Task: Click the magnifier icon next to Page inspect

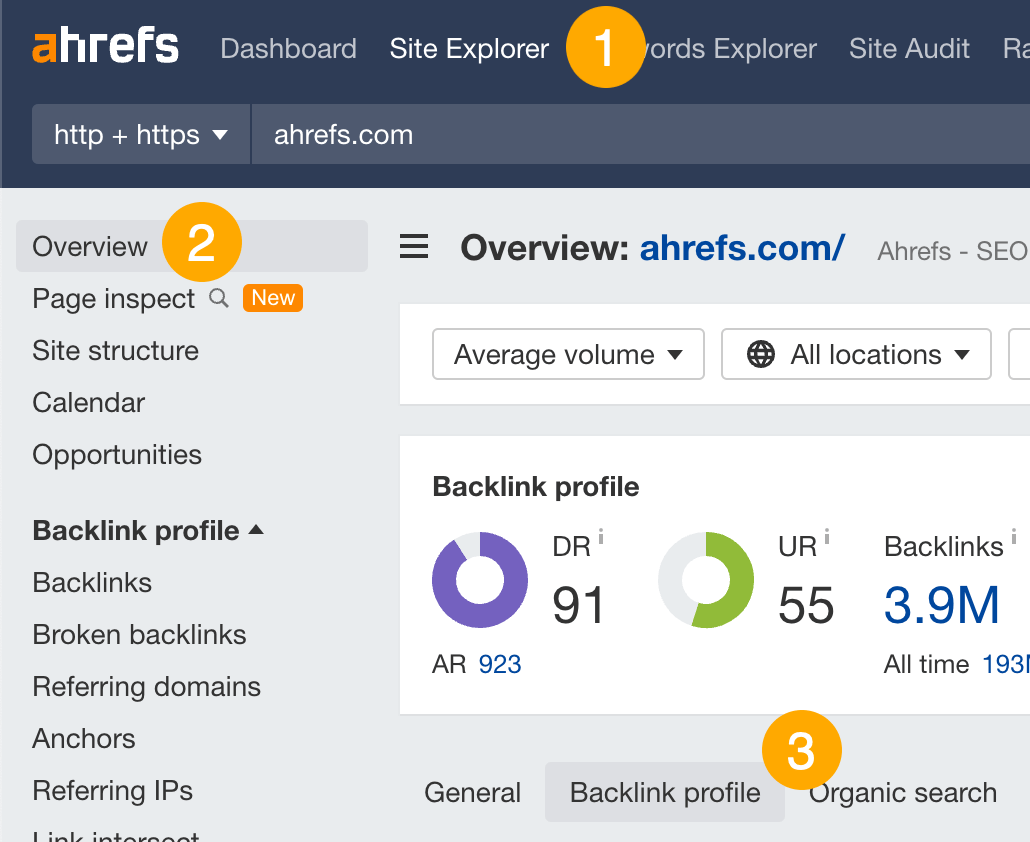Action: (x=219, y=298)
